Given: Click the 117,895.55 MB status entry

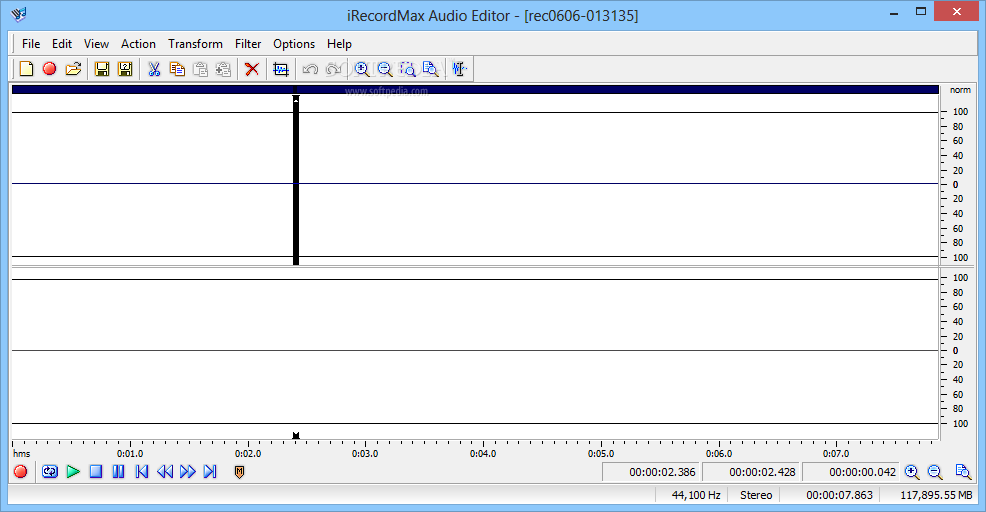Looking at the screenshot, I should (936, 495).
